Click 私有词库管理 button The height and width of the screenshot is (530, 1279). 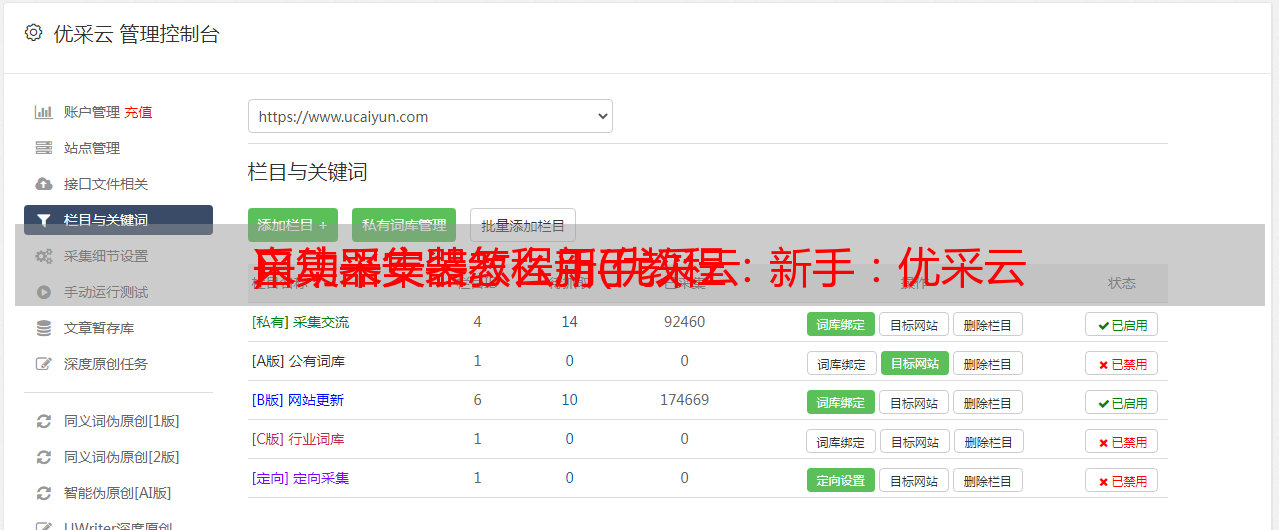404,225
